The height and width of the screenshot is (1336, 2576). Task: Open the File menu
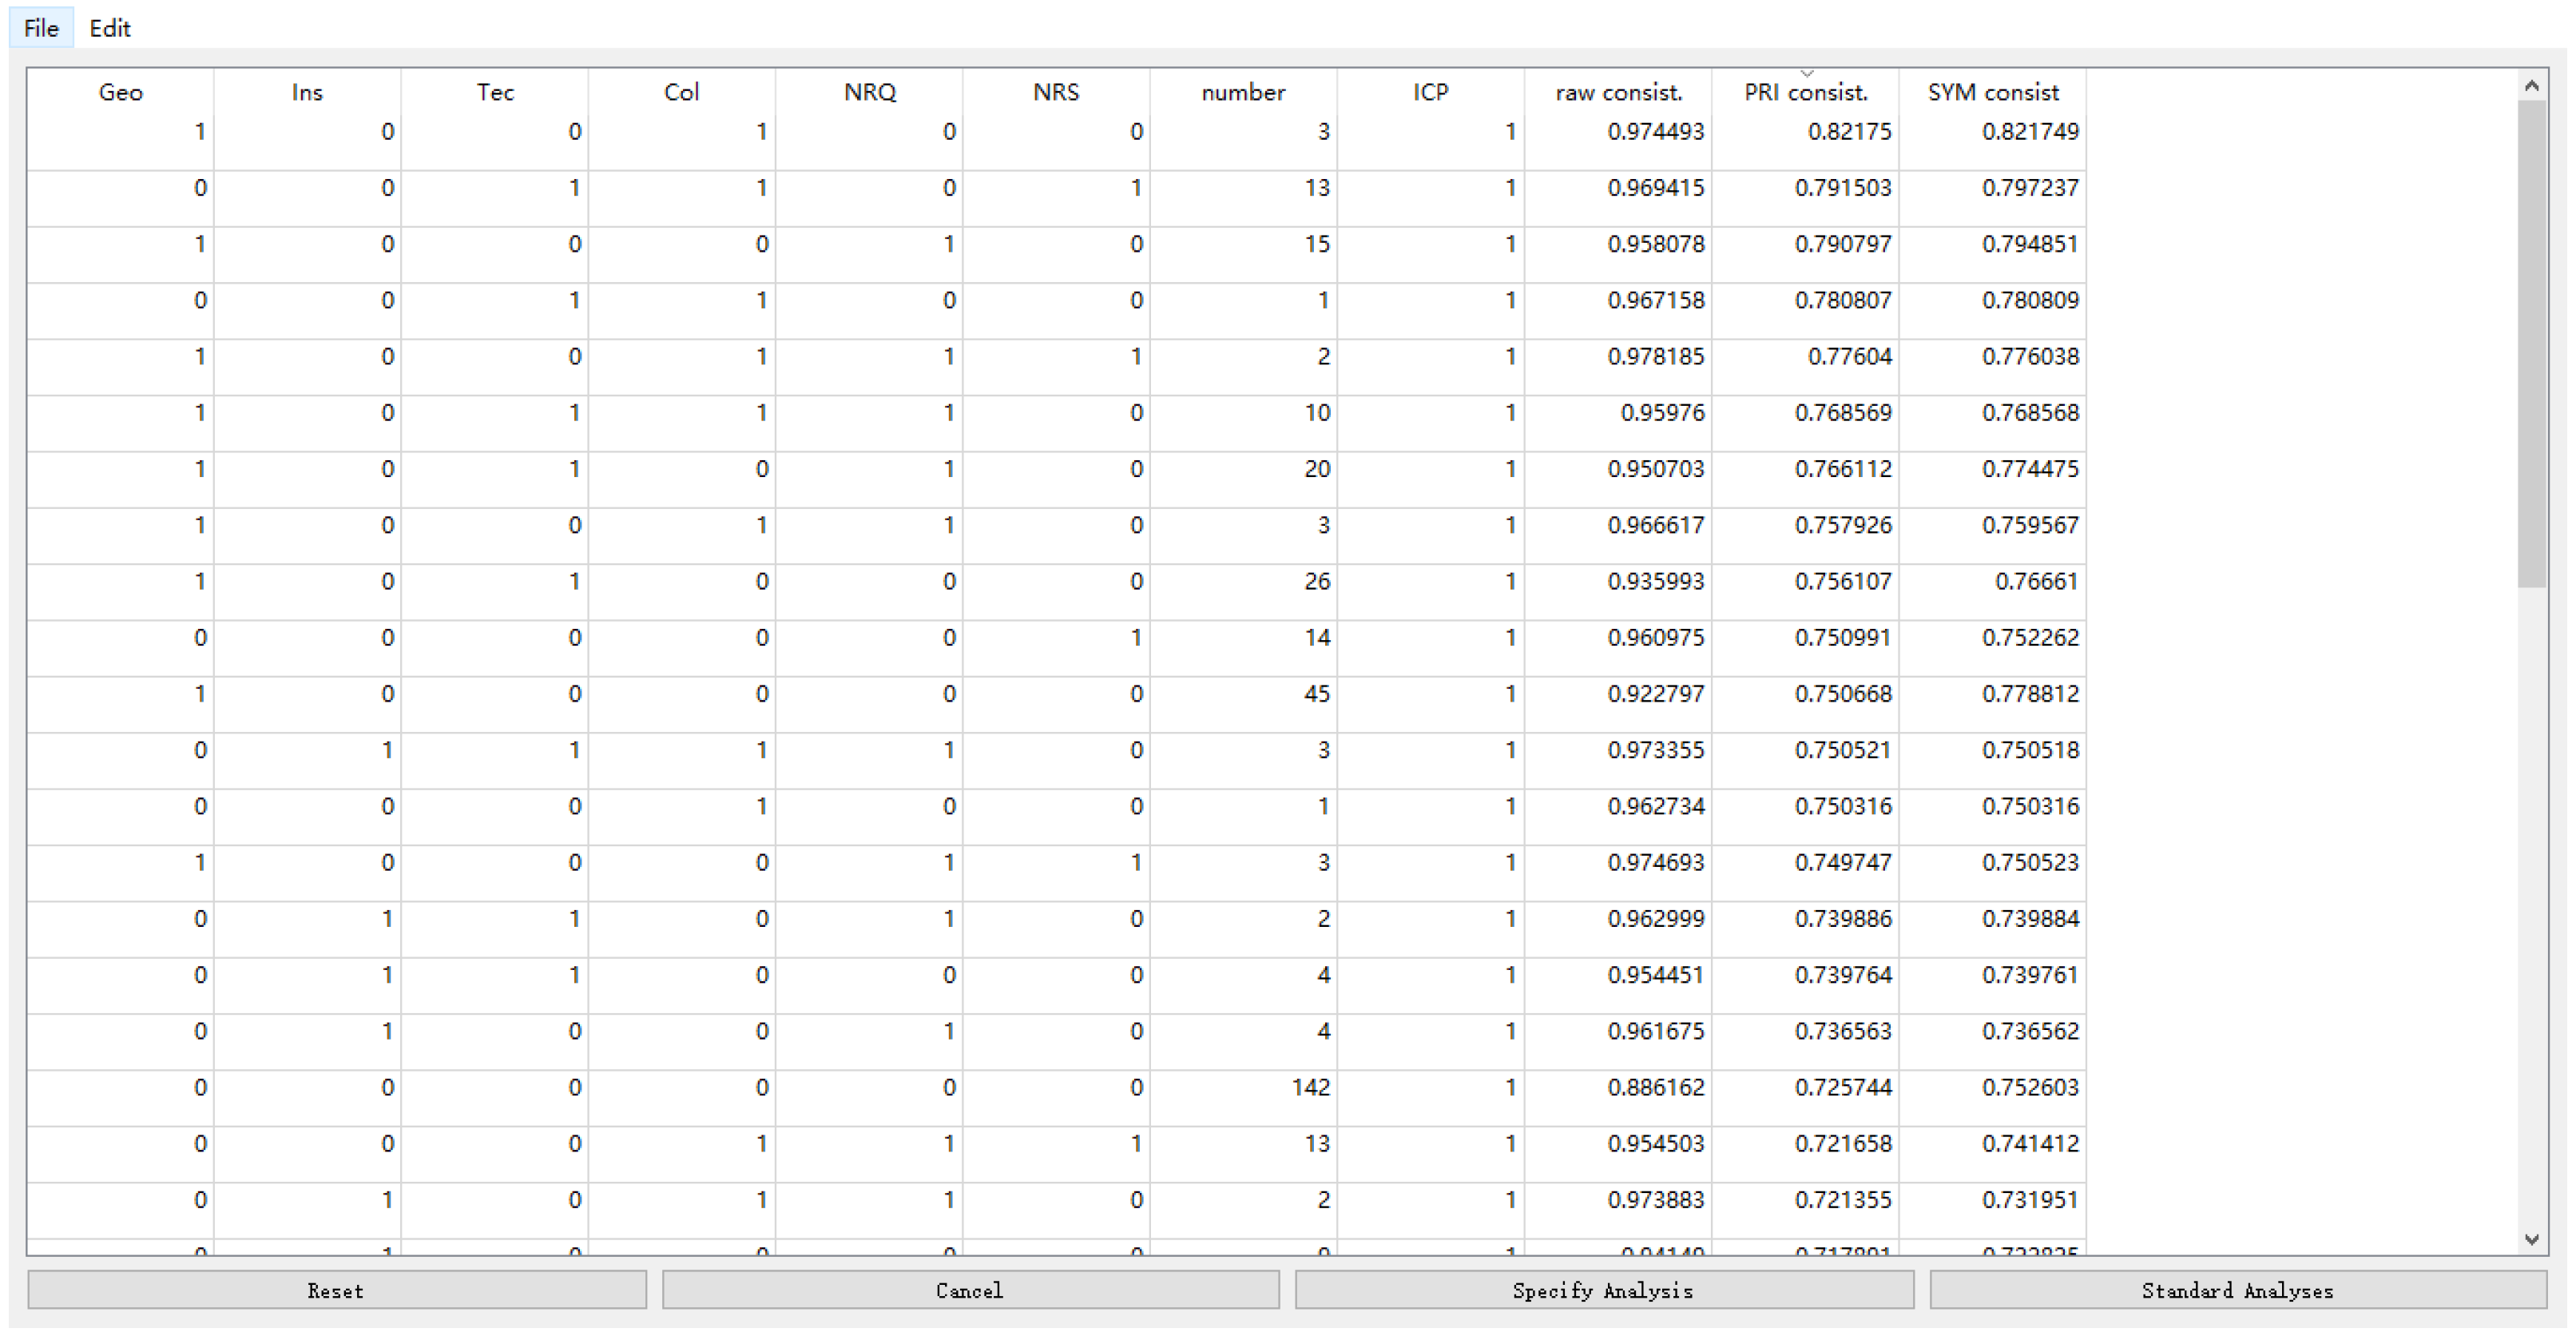[41, 28]
